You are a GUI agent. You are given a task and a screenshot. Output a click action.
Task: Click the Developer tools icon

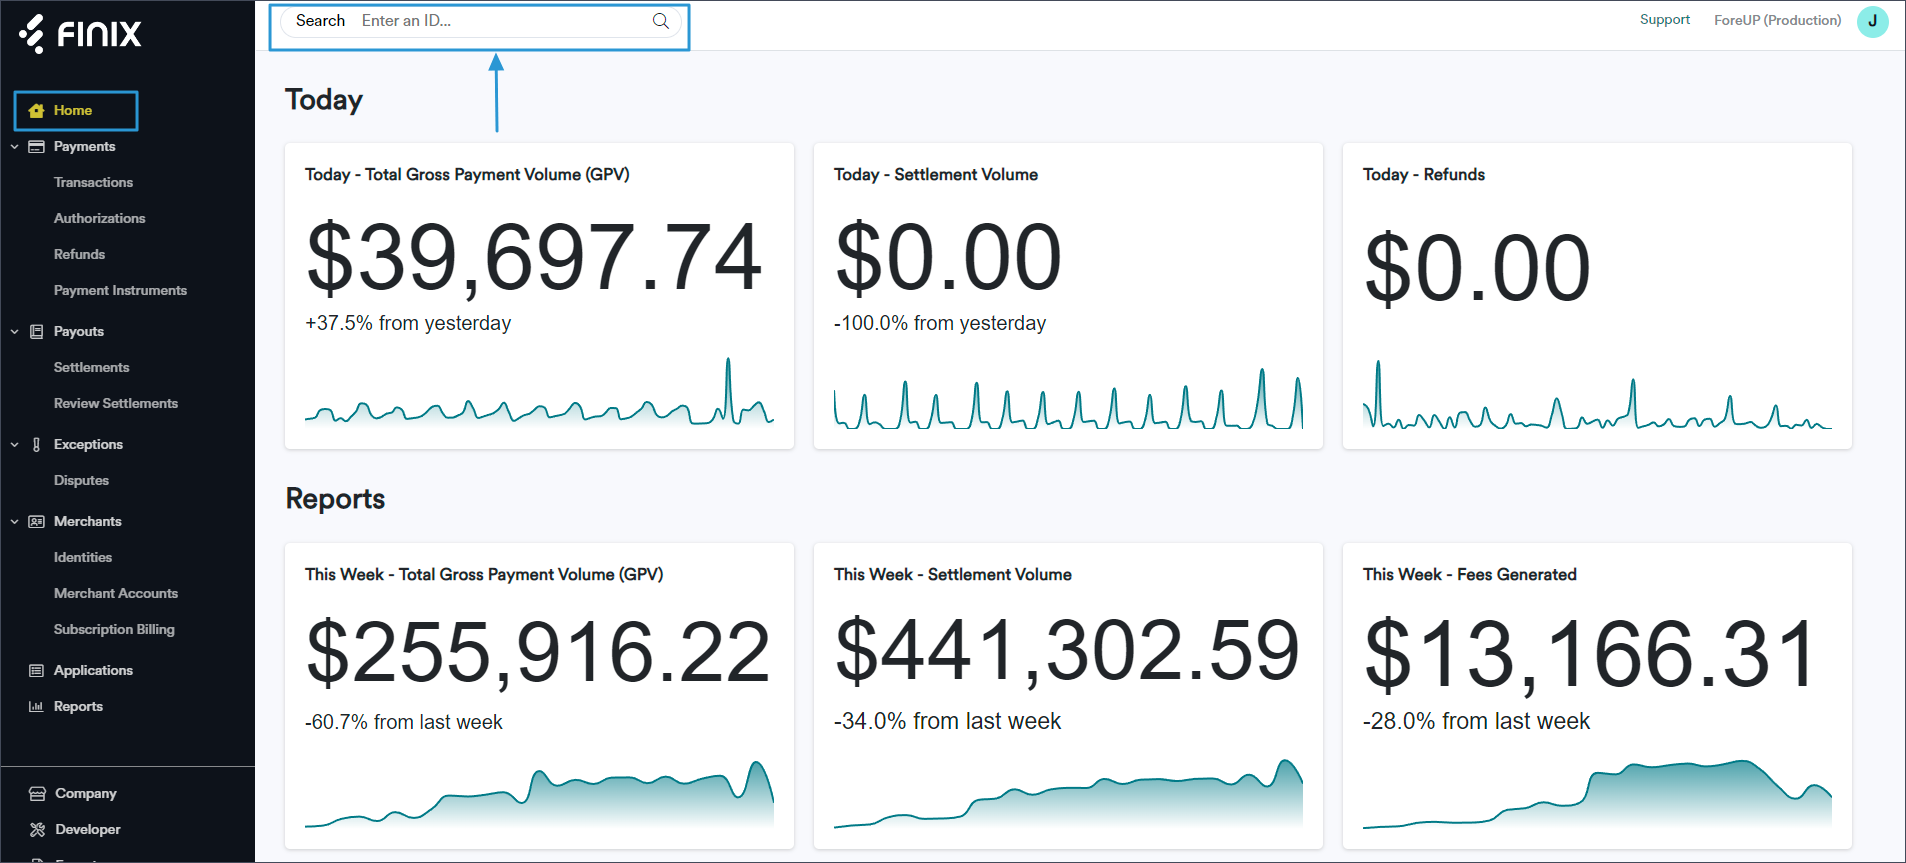coord(38,830)
